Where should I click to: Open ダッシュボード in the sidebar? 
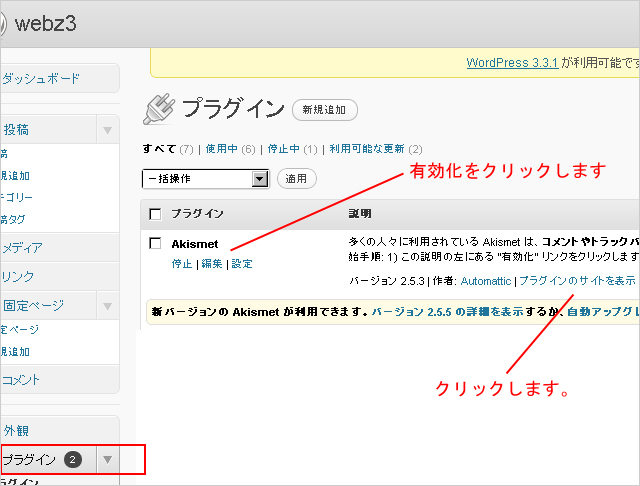[41, 78]
